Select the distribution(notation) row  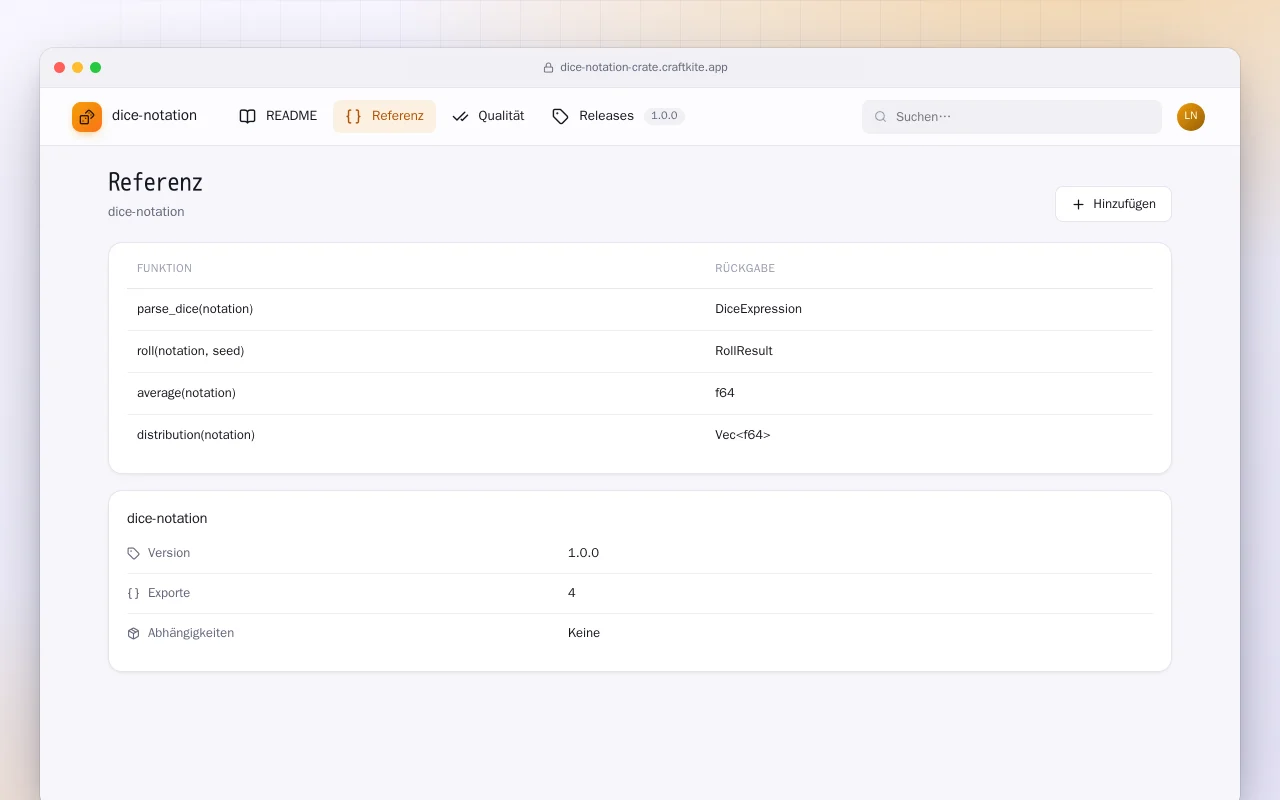(x=640, y=436)
